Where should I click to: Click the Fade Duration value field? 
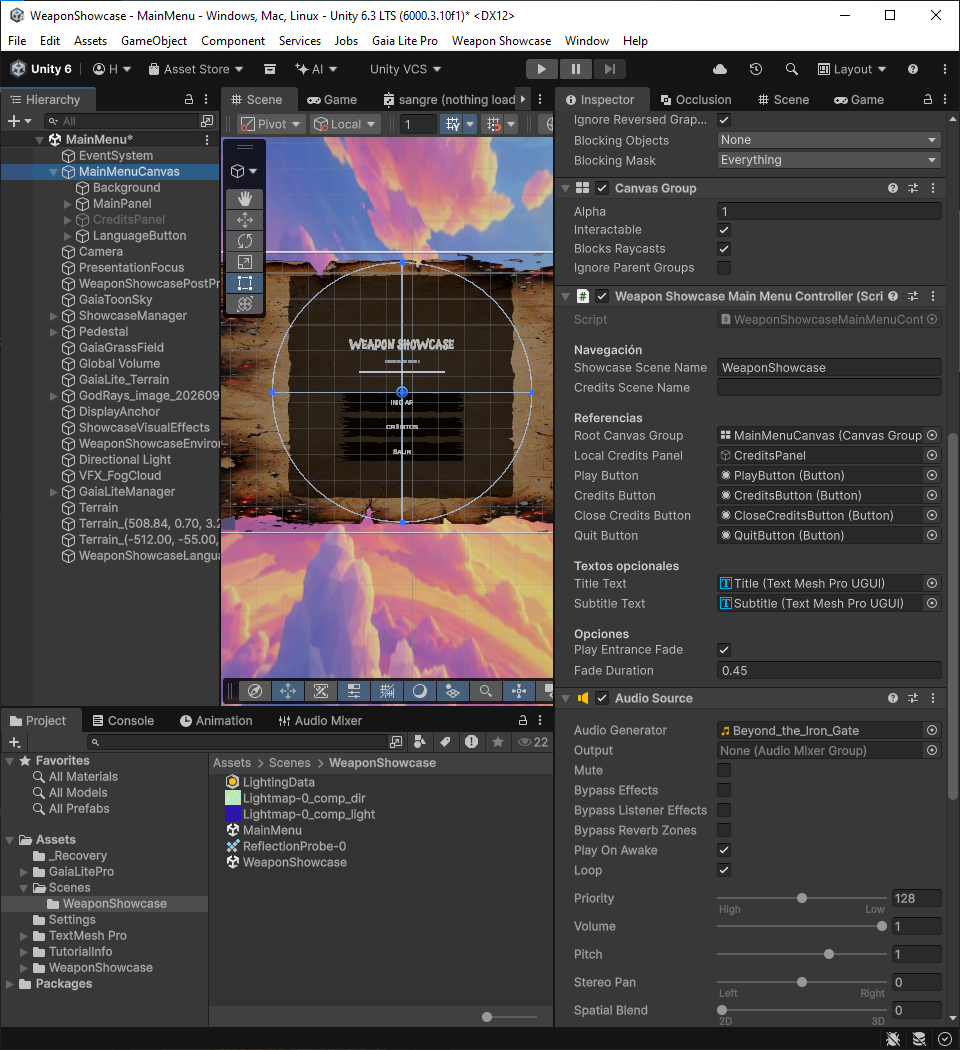pyautogui.click(x=829, y=670)
